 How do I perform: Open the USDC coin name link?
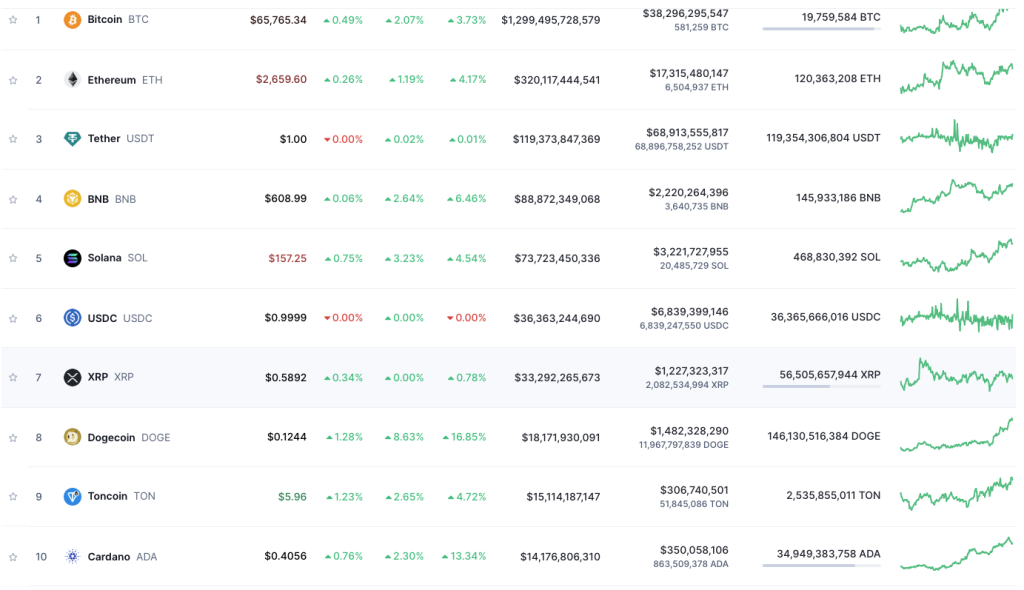click(103, 318)
